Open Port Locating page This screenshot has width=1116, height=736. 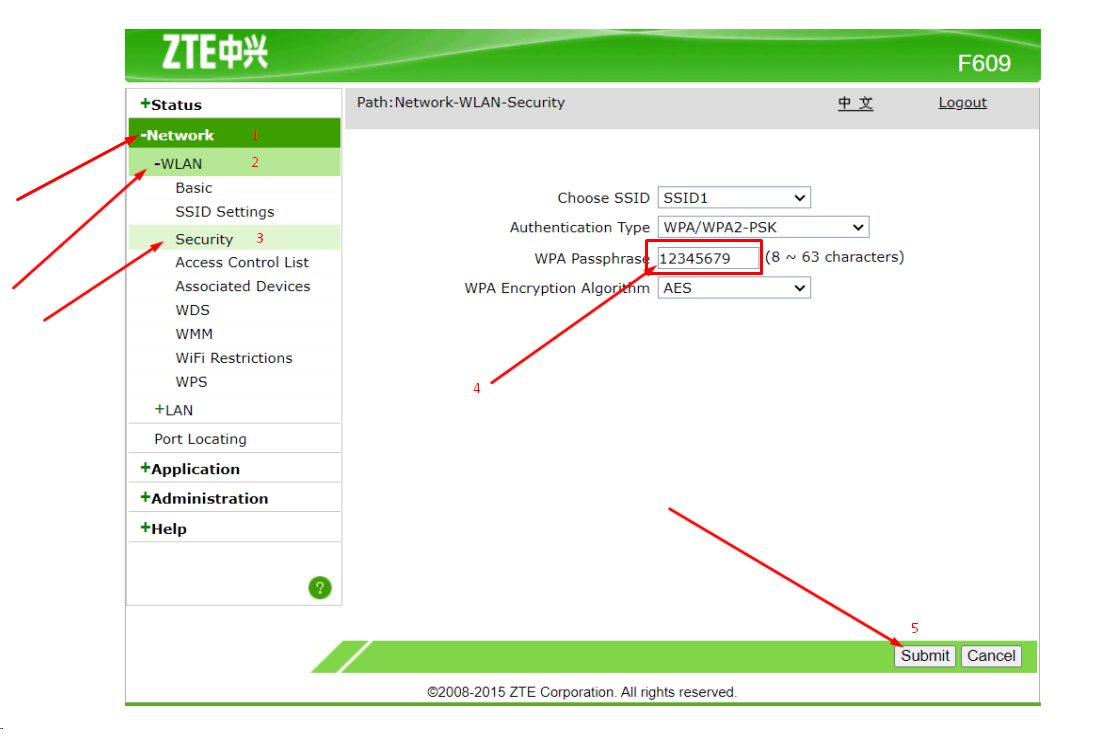click(200, 439)
